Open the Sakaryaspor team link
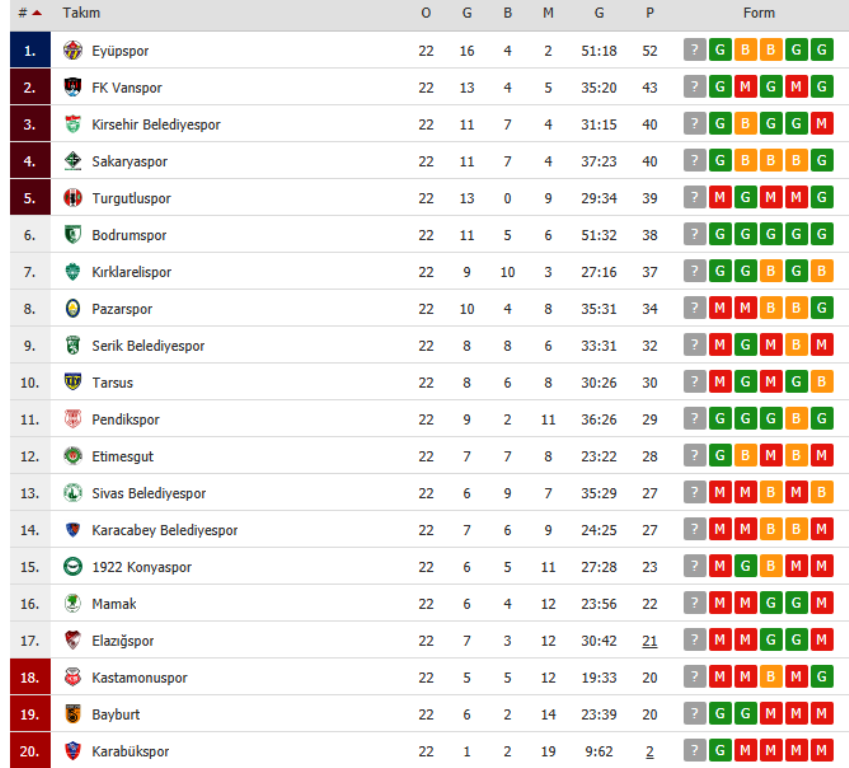This screenshot has height=768, width=849. pos(129,162)
